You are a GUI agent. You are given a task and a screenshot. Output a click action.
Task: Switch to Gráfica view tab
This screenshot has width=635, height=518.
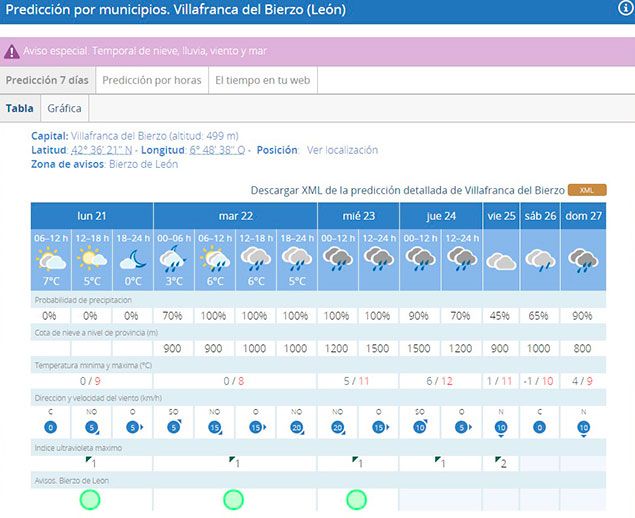(64, 108)
